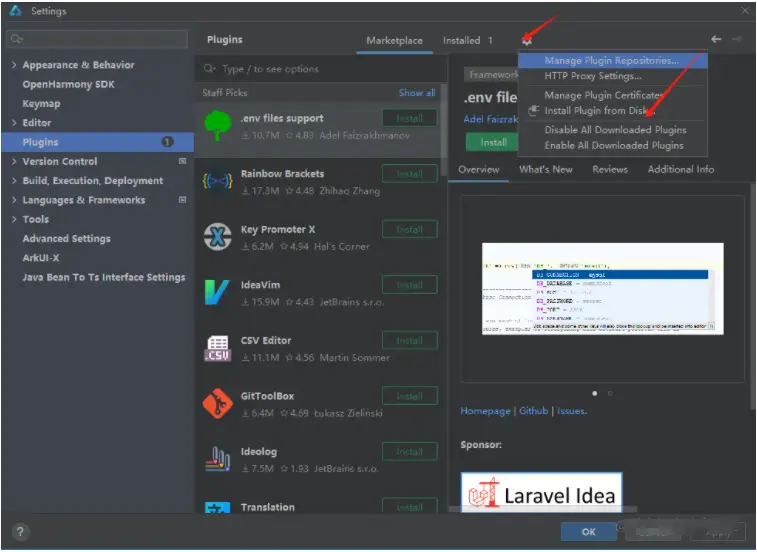Install the Rainbow Brackets plugin
The image size is (757, 552).
point(409,174)
